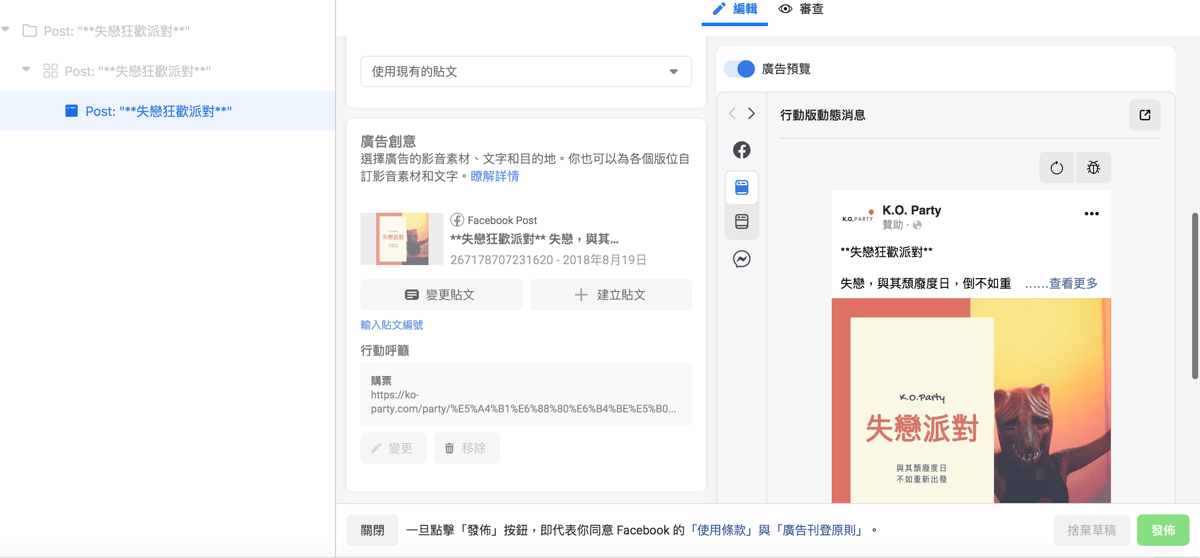
Task: Open ad preview in new window
Action: 1145,115
